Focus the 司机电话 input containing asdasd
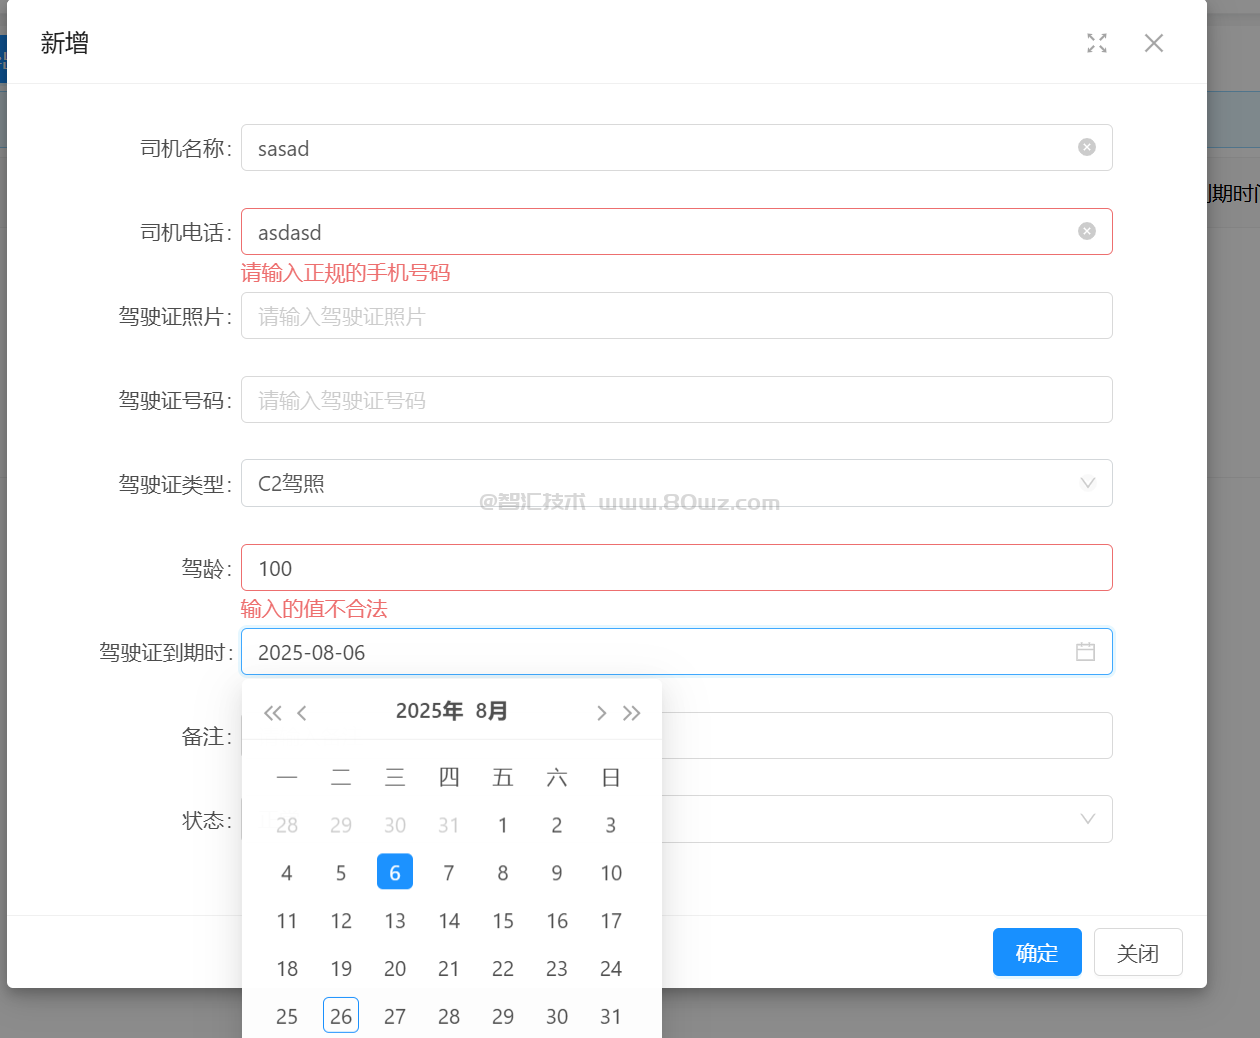The height and width of the screenshot is (1038, 1260). [x=677, y=231]
